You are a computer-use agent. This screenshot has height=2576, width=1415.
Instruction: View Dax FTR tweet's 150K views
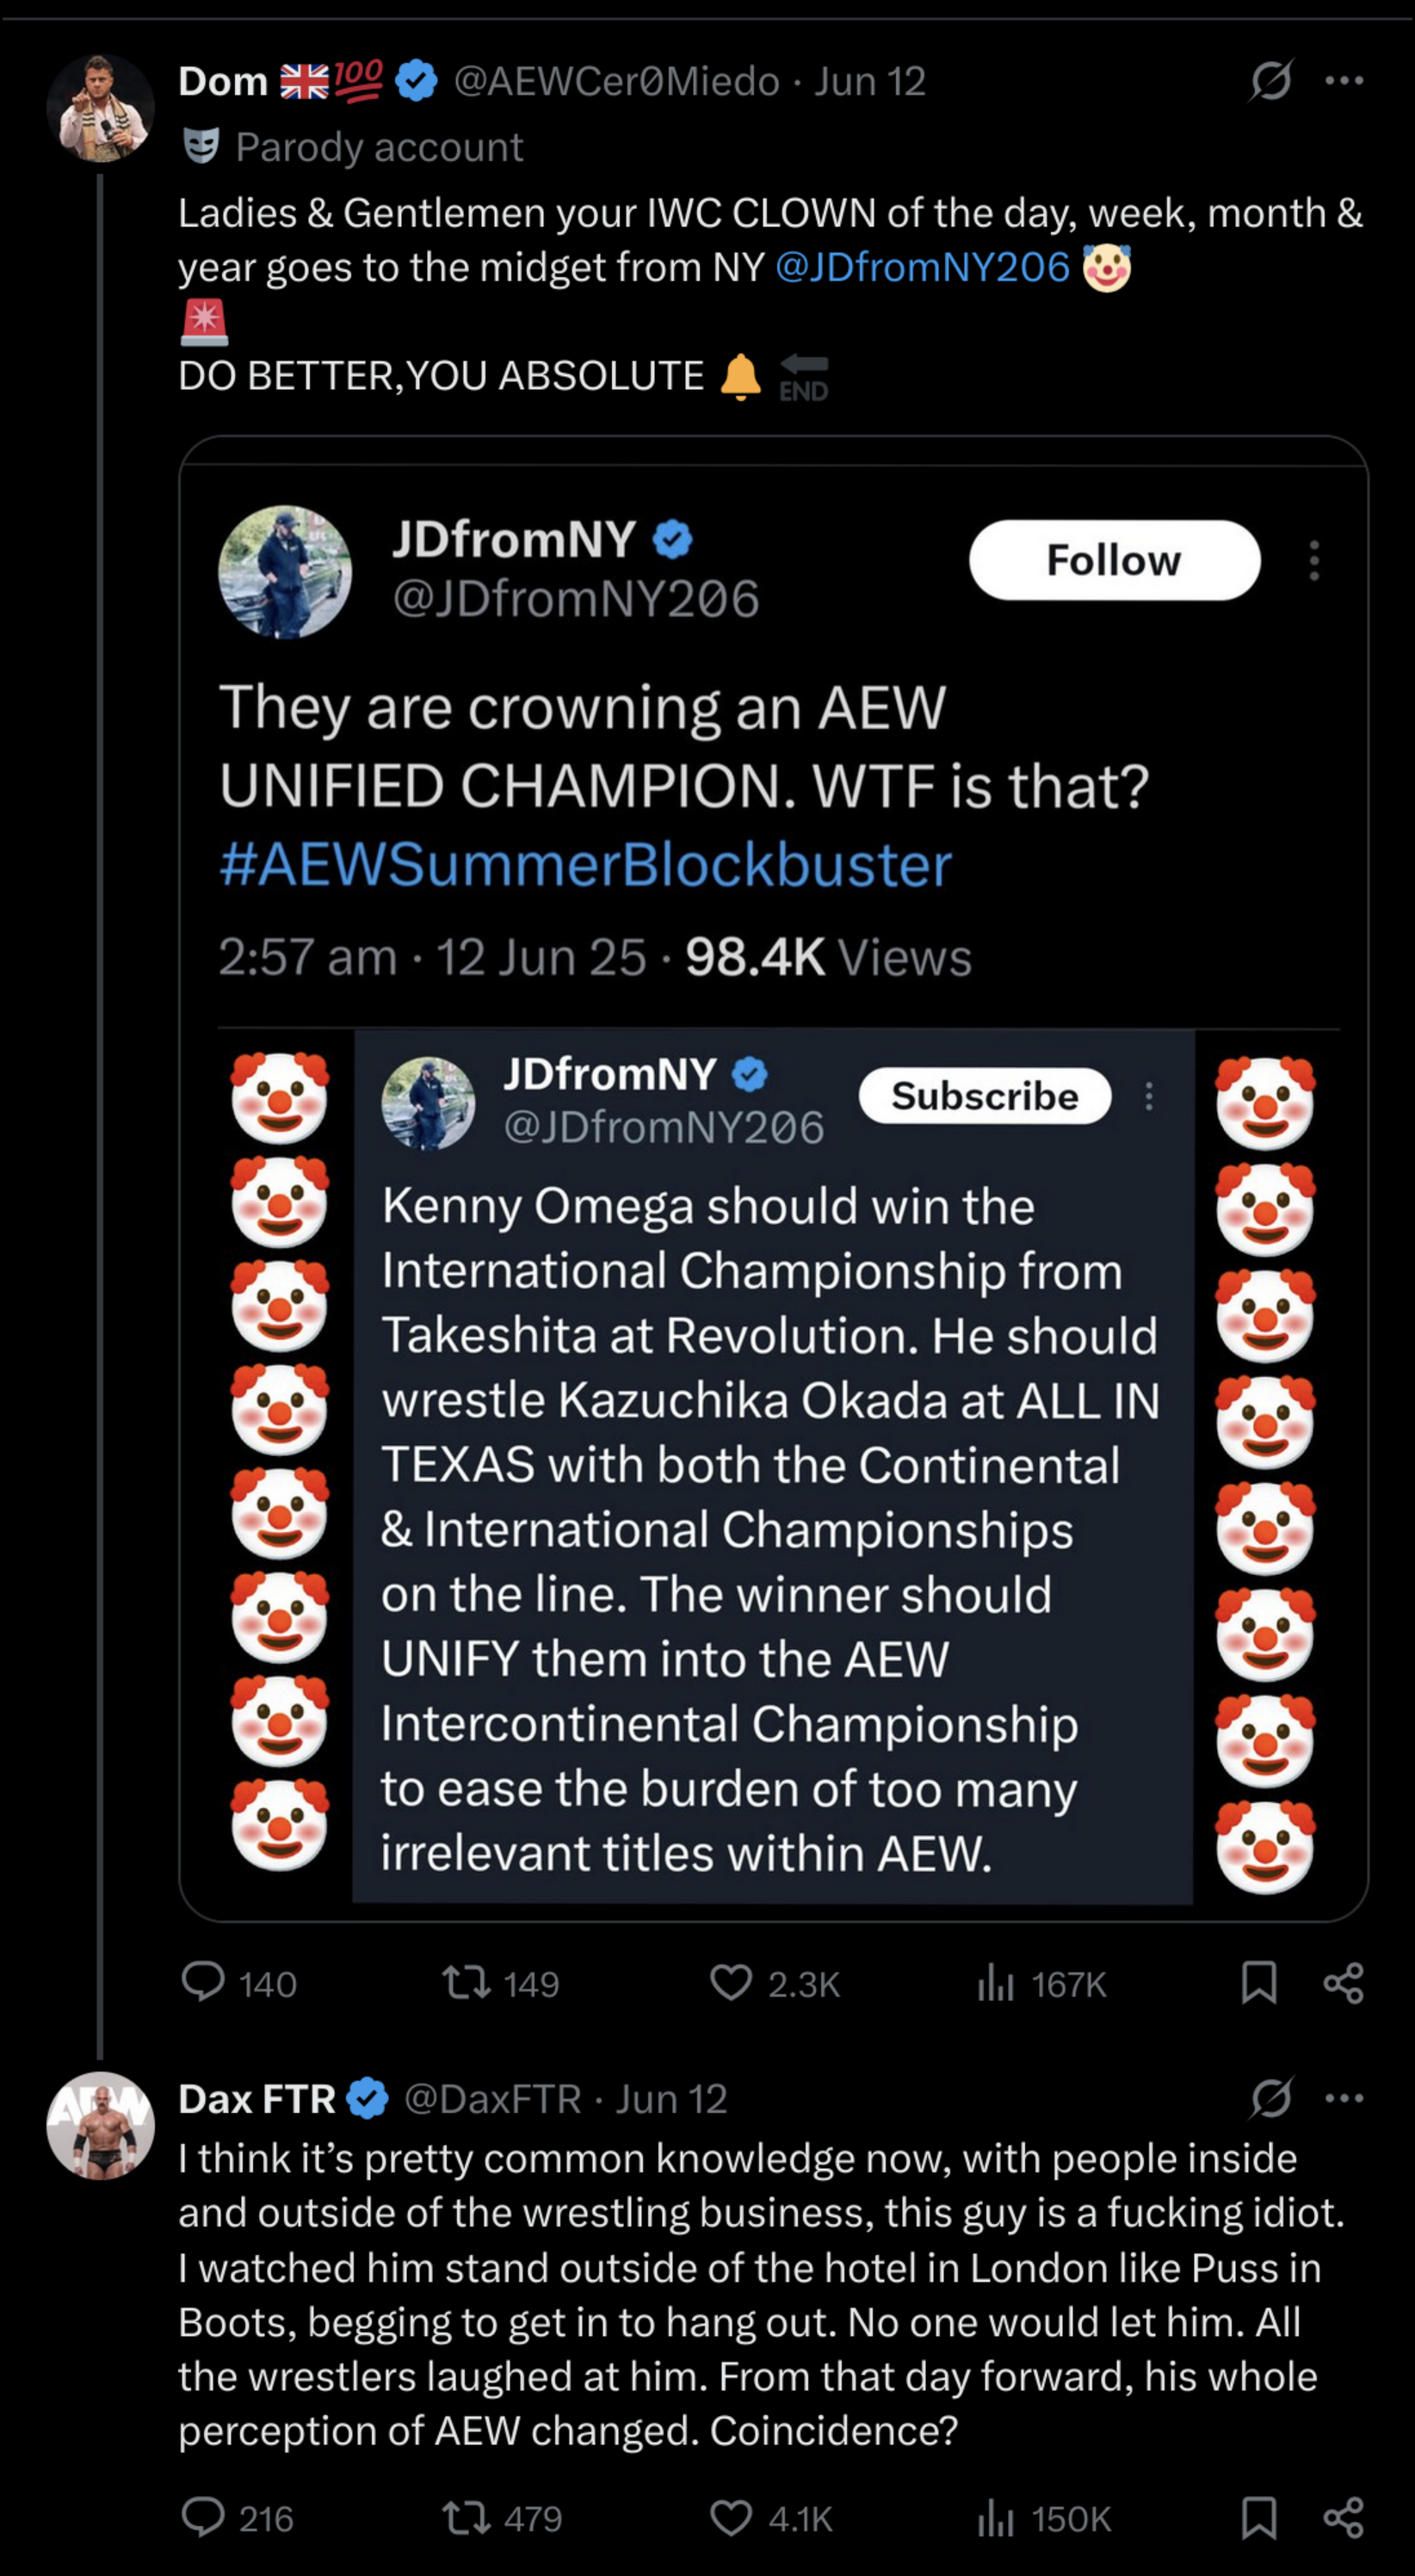tap(995, 2517)
